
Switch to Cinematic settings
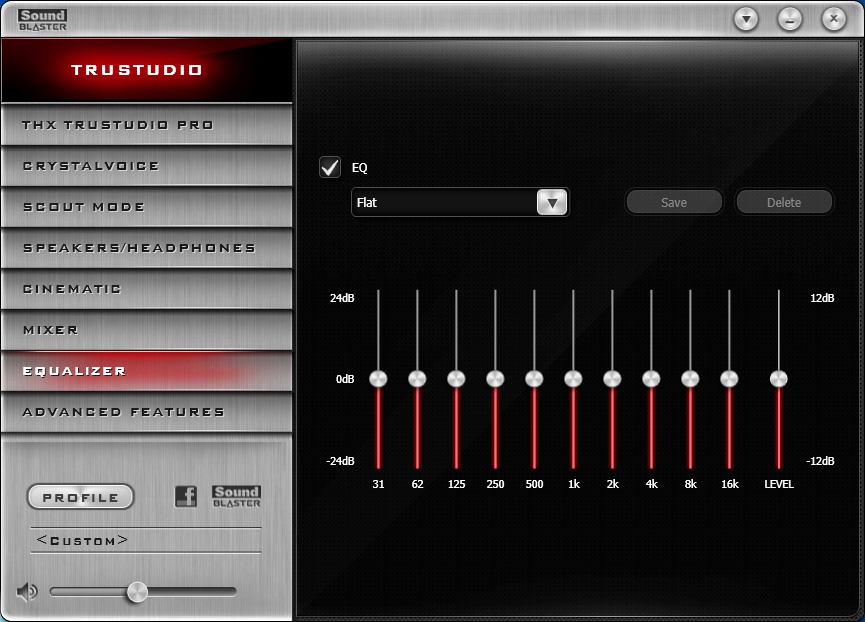[147, 289]
